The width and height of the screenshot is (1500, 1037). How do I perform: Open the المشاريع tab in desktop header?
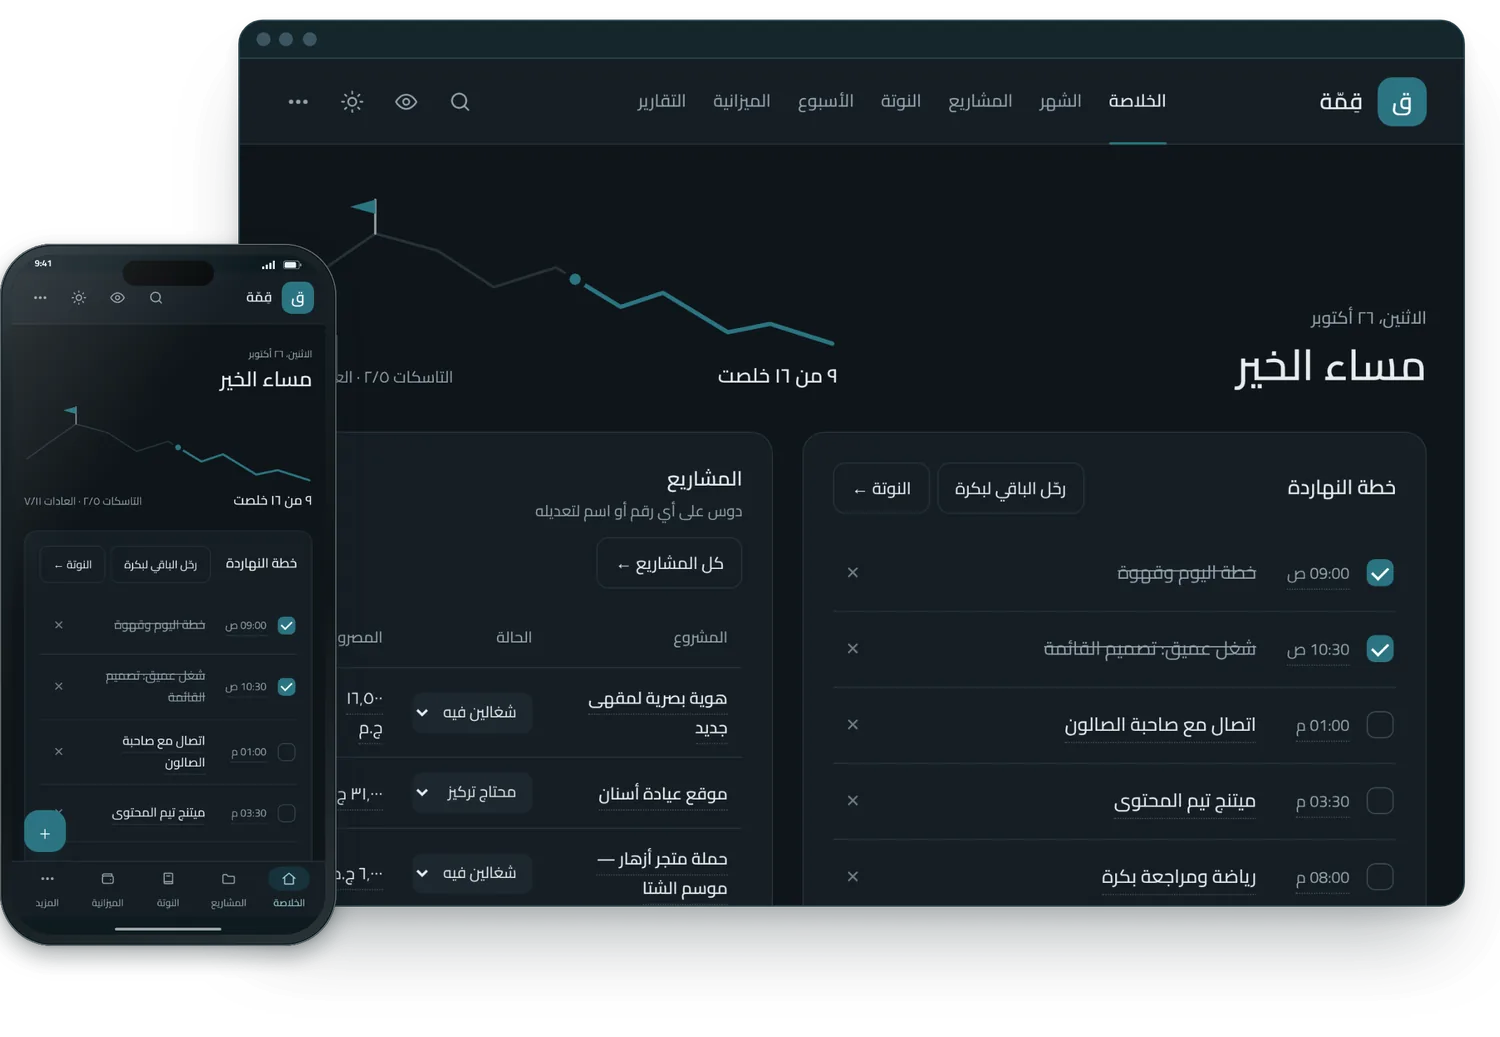click(980, 101)
